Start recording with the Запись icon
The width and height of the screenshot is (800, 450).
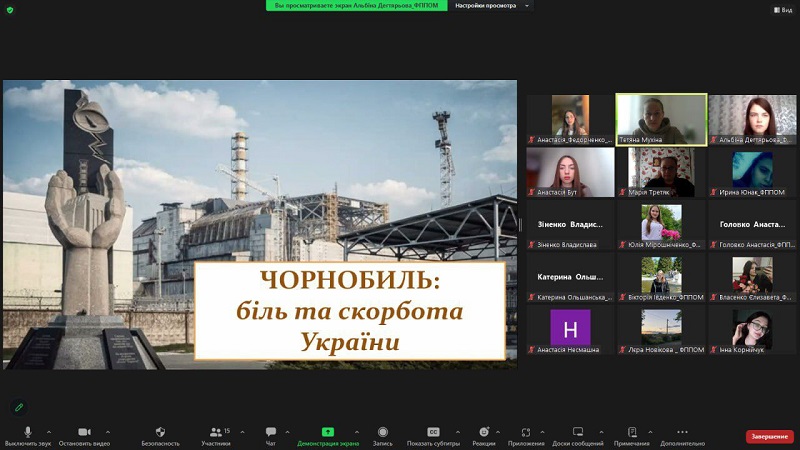pyautogui.click(x=382, y=432)
